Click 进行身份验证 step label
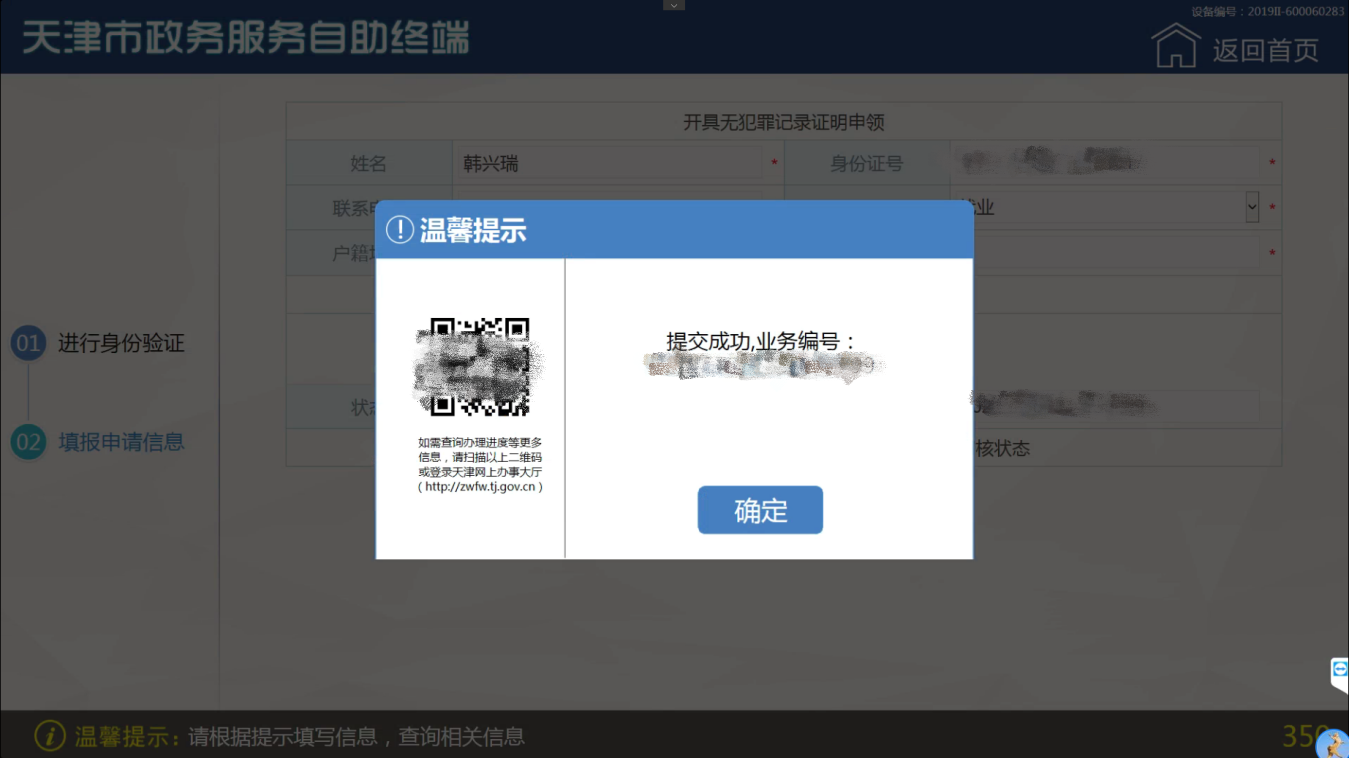1349x758 pixels. (121, 343)
